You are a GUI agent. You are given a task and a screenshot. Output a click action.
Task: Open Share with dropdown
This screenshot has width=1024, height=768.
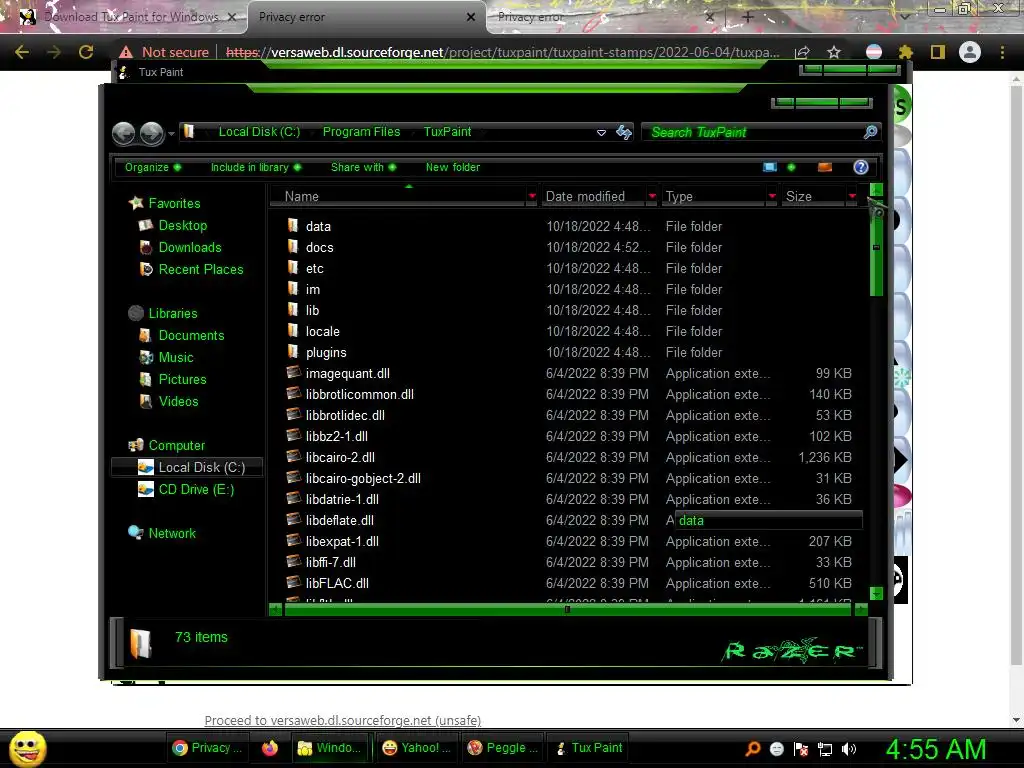point(364,167)
